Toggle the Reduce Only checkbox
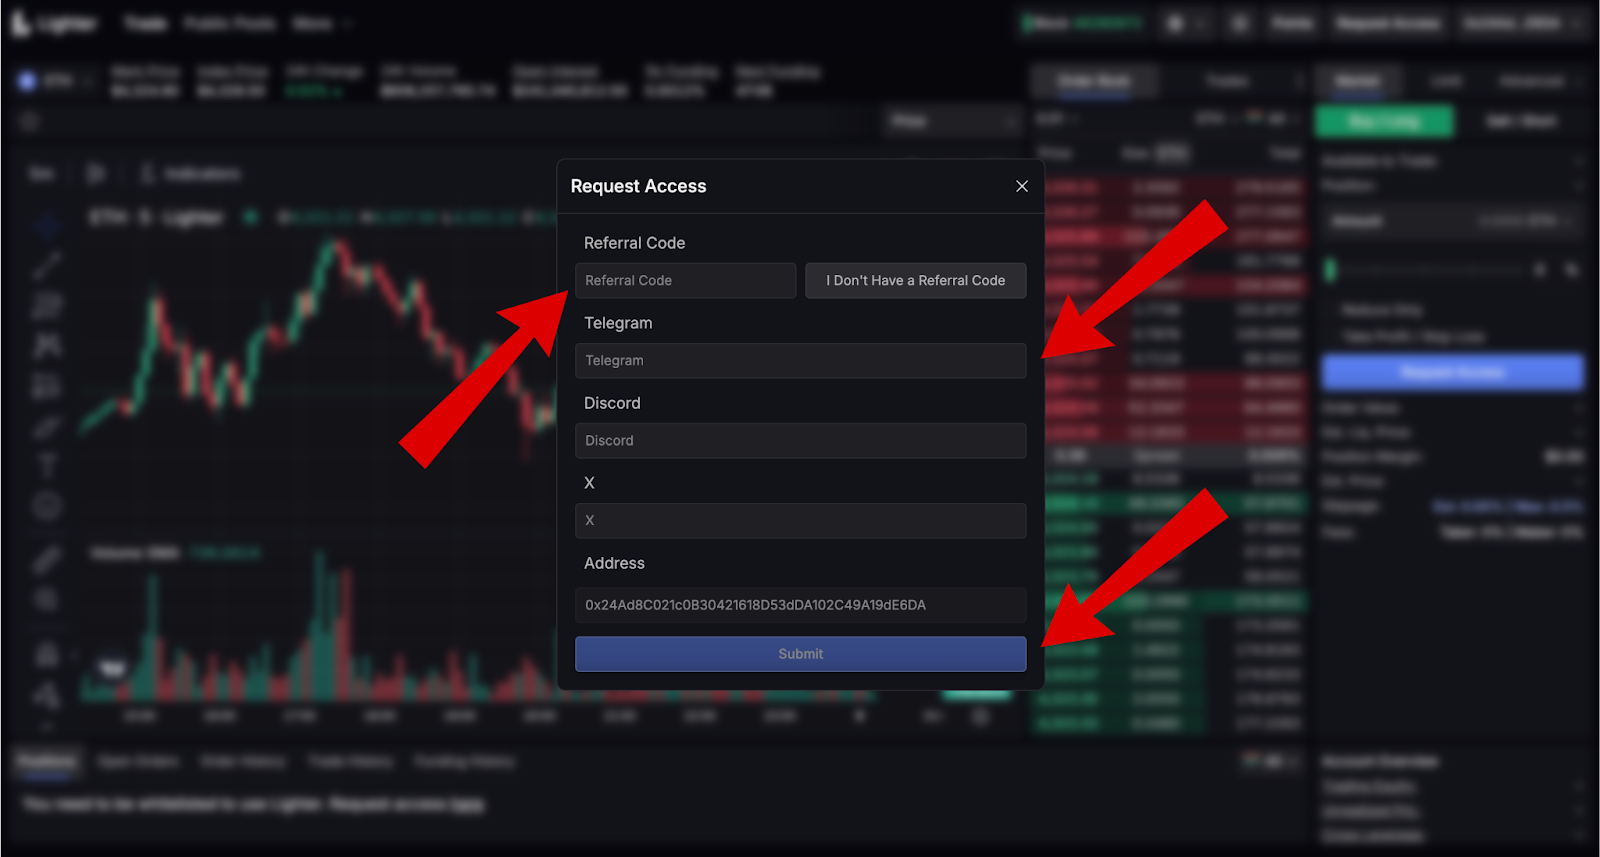 (x=1331, y=311)
